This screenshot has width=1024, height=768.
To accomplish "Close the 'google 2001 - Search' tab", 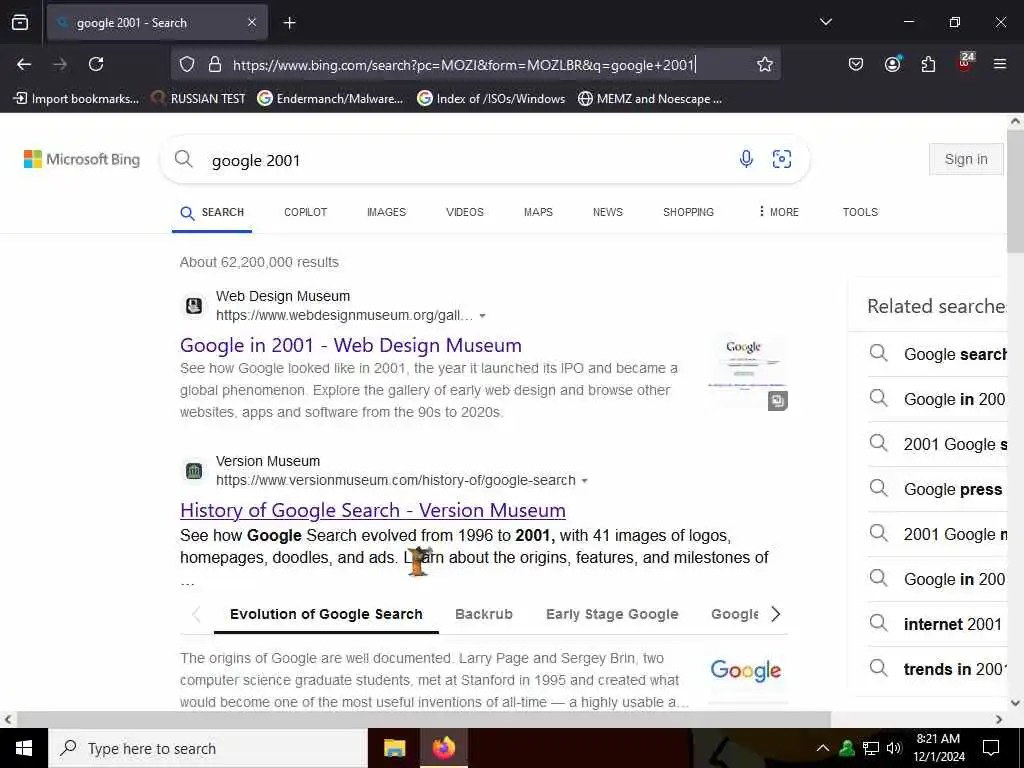I will coord(252,23).
